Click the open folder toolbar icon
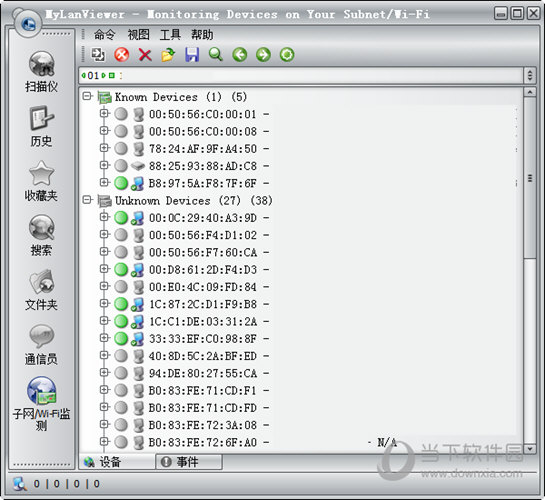This screenshot has height=500, width=545. click(x=168, y=55)
